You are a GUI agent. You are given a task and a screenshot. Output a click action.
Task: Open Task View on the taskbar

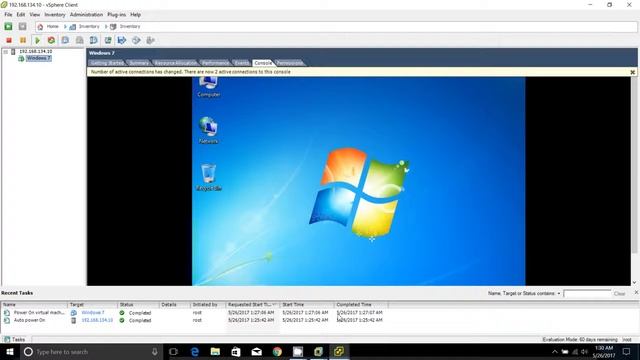[173, 351]
